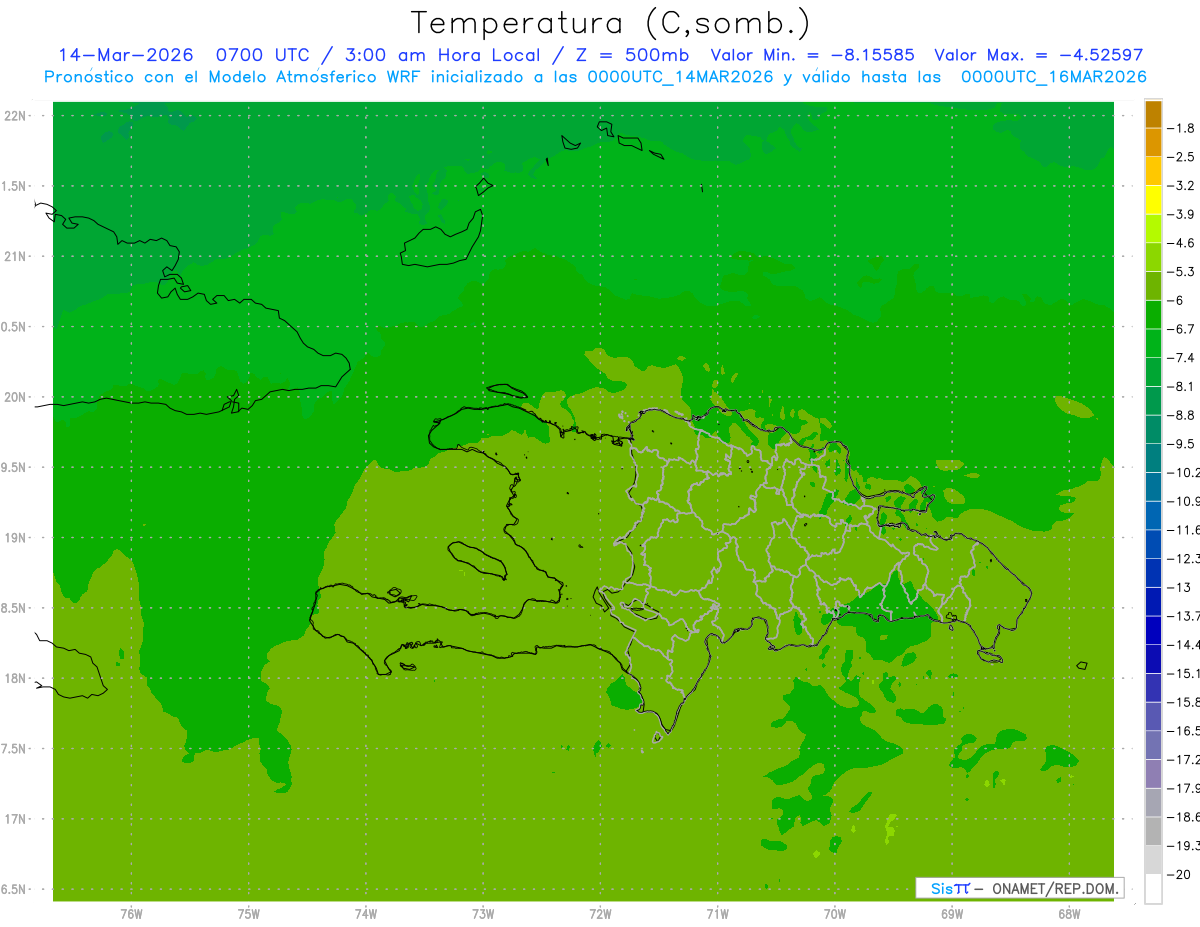The width and height of the screenshot is (1200, 927).
Task: Click the "8.5N" latitude label
Action: pos(15,608)
